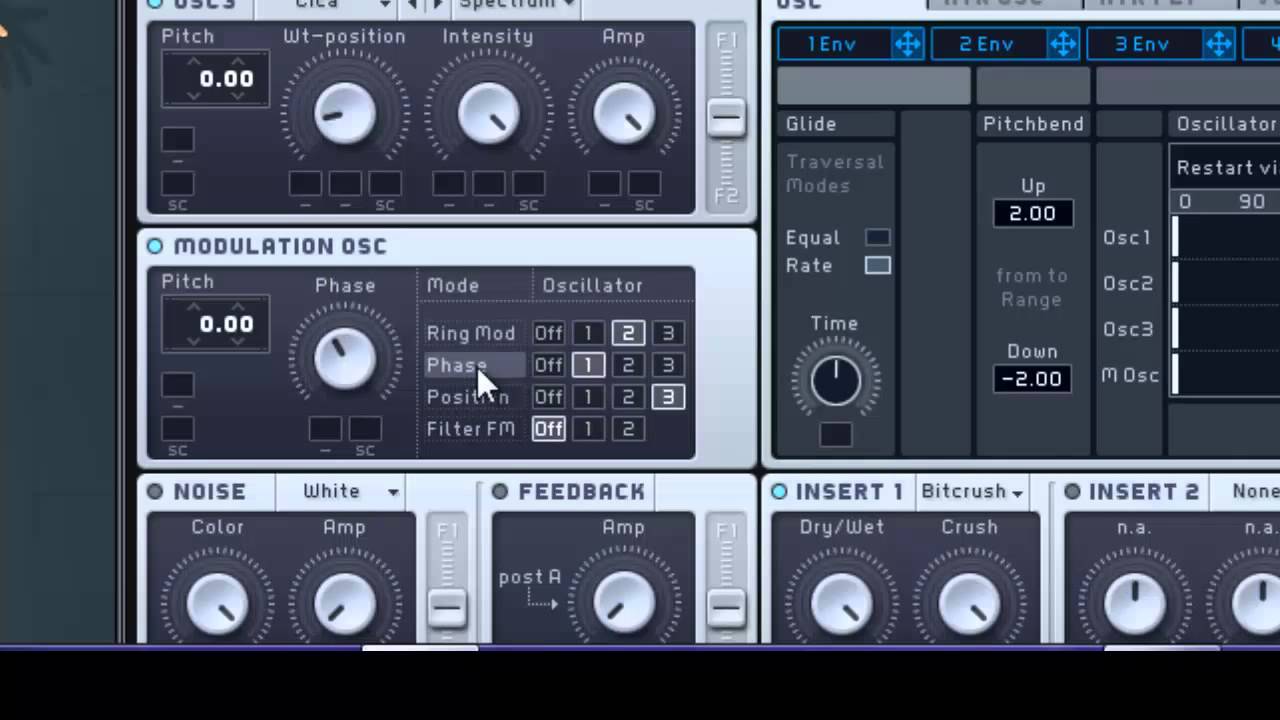This screenshot has height=720, width=1280.
Task: Click OSC3 Intensity knob
Action: pyautogui.click(x=489, y=113)
